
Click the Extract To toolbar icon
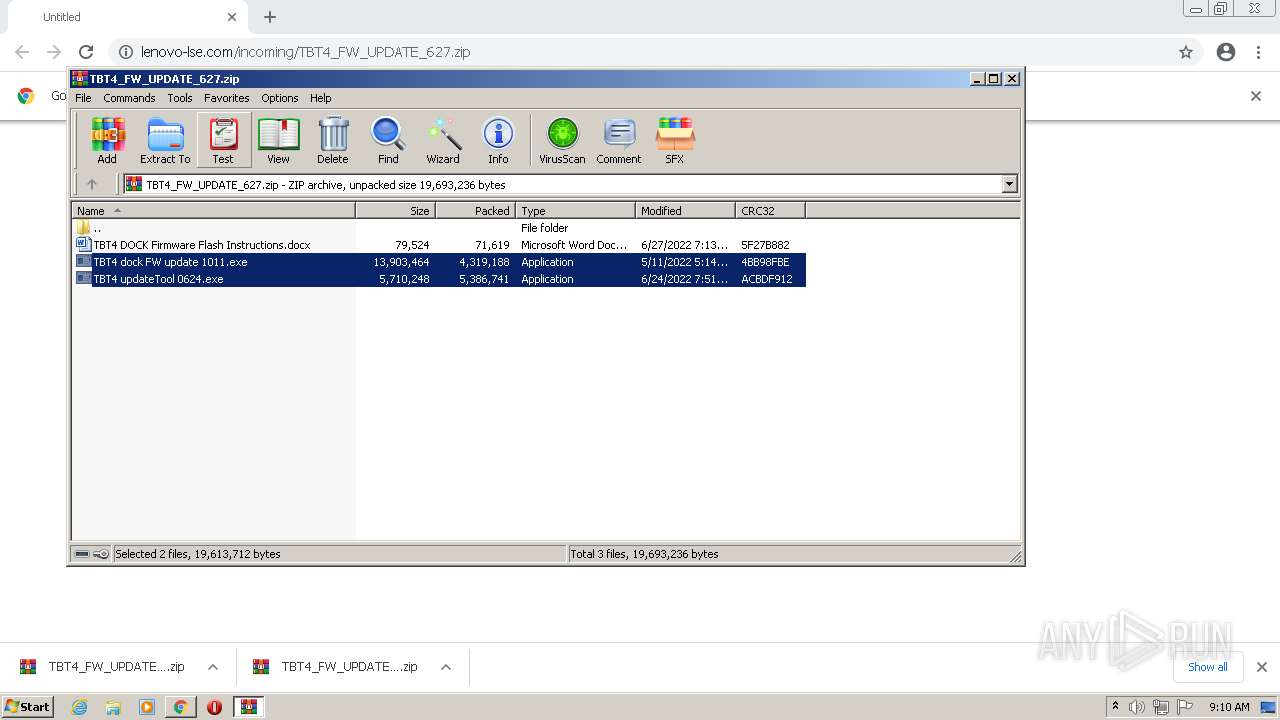165,140
